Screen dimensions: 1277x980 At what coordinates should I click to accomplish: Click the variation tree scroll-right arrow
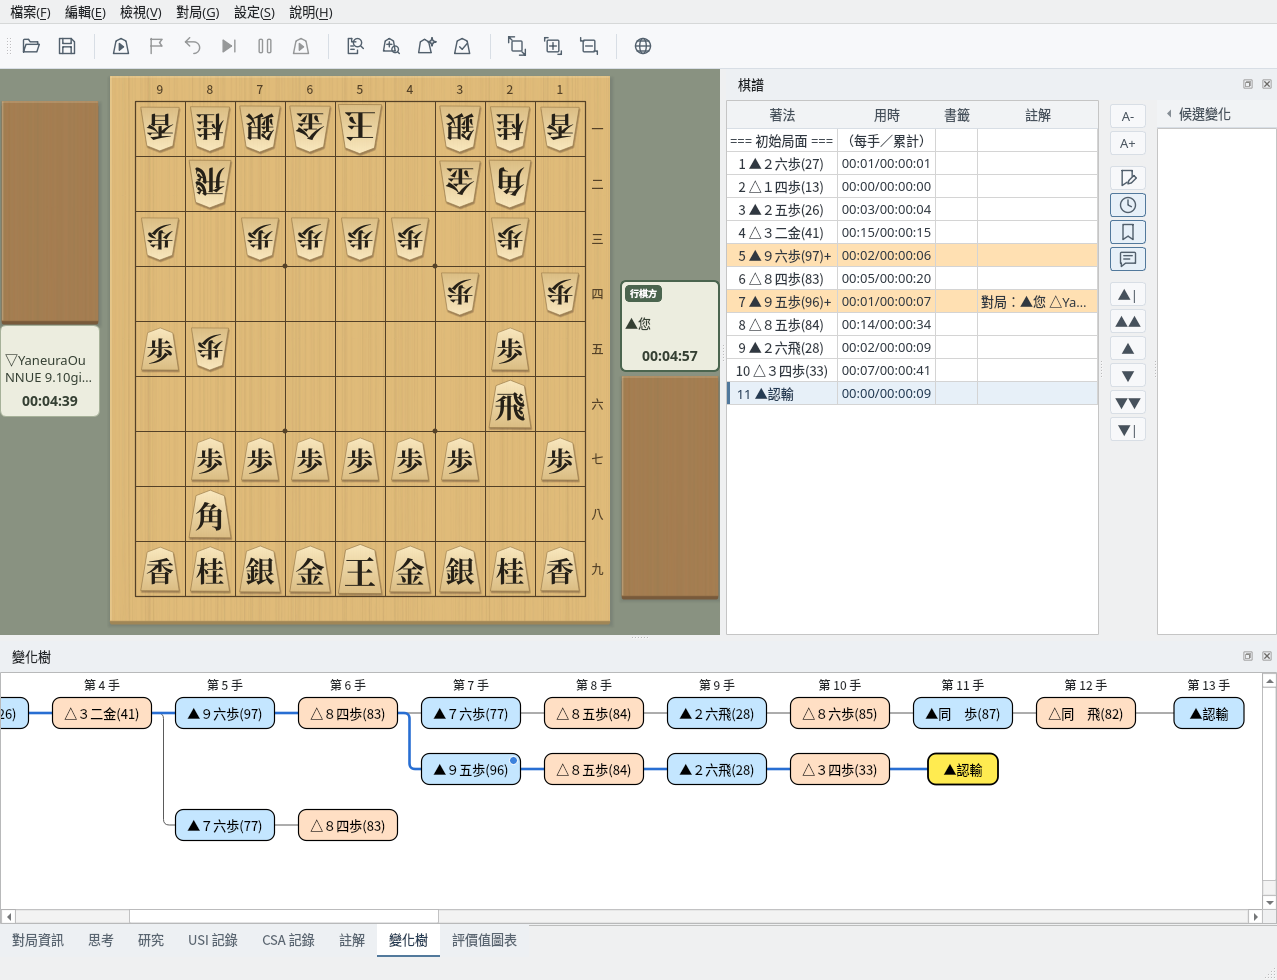pyautogui.click(x=1255, y=916)
